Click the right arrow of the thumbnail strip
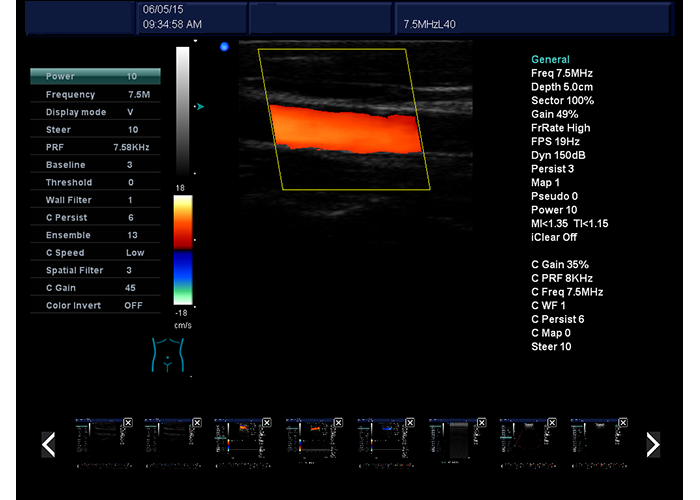Image resolution: width=700 pixels, height=500 pixels. coord(652,444)
